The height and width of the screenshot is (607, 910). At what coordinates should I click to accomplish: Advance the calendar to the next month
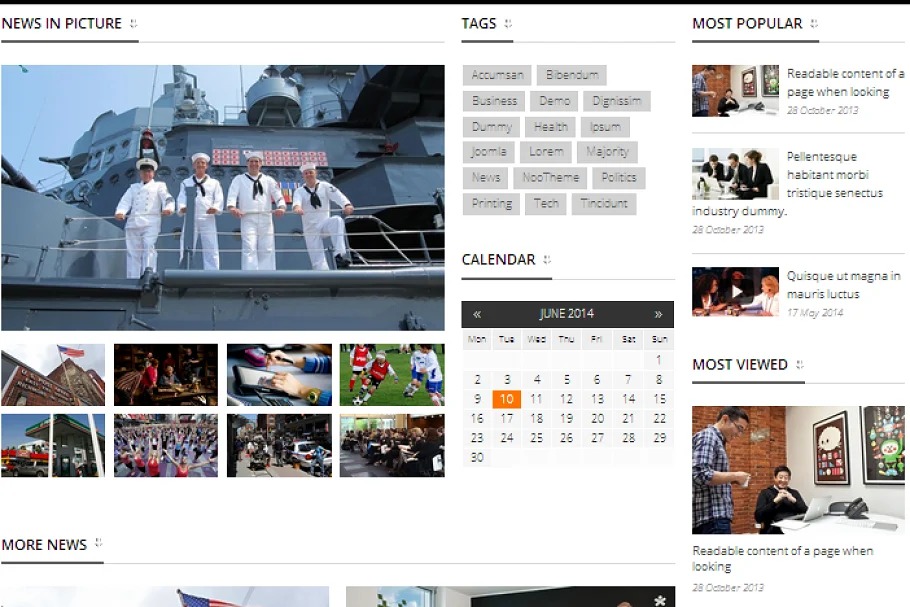point(658,314)
